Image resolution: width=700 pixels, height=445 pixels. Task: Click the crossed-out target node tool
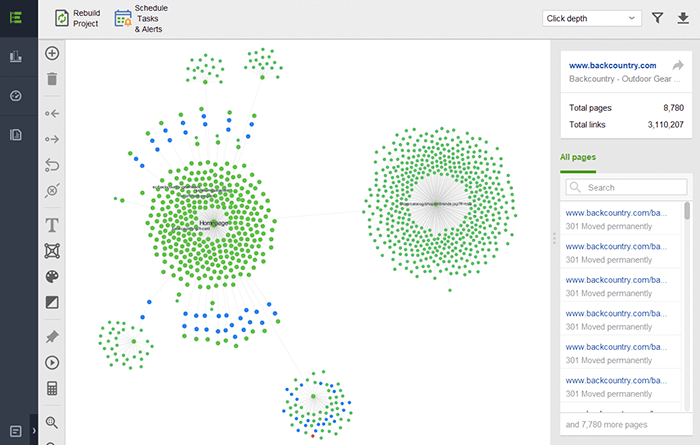(x=52, y=191)
